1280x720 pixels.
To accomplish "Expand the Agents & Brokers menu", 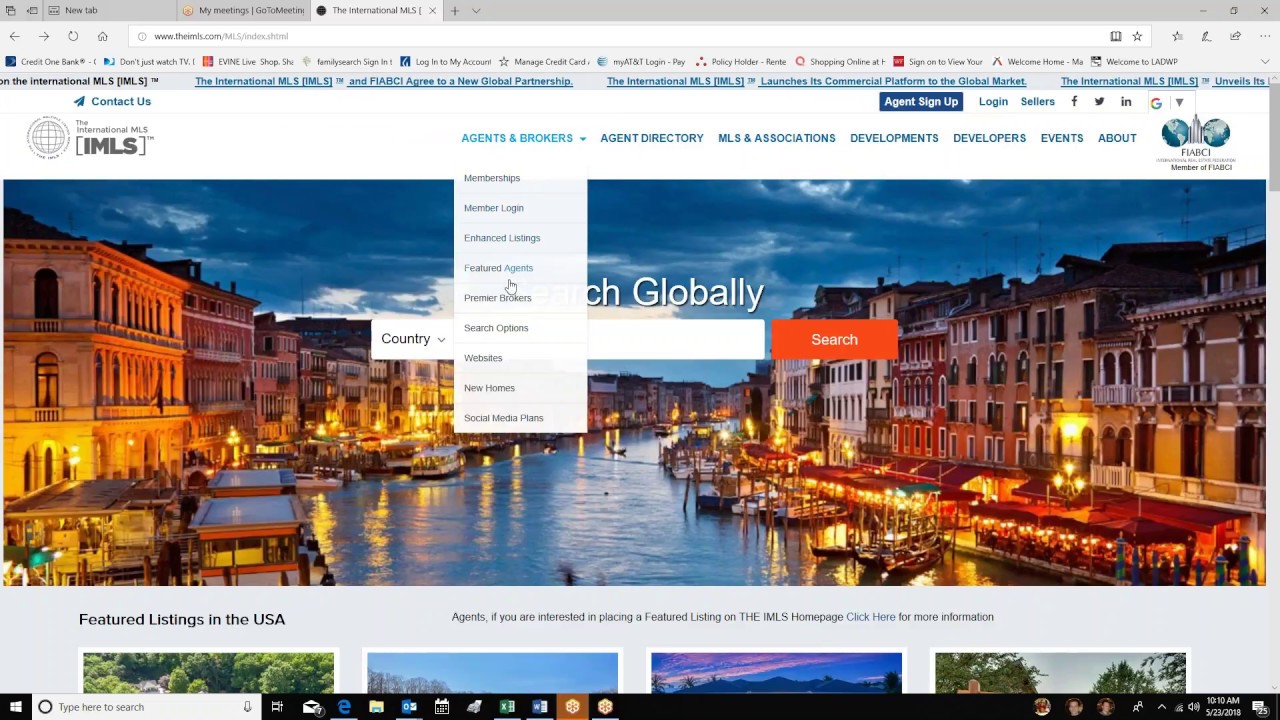I will (524, 138).
